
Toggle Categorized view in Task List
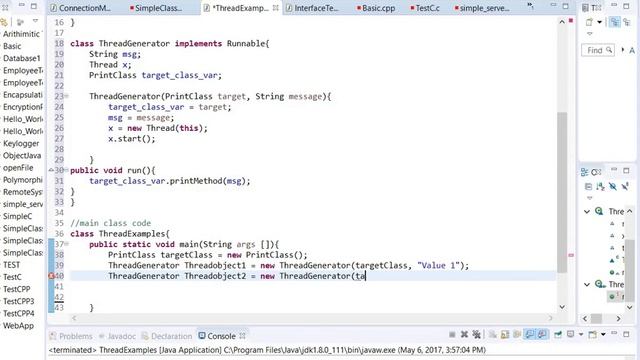(x=615, y=22)
